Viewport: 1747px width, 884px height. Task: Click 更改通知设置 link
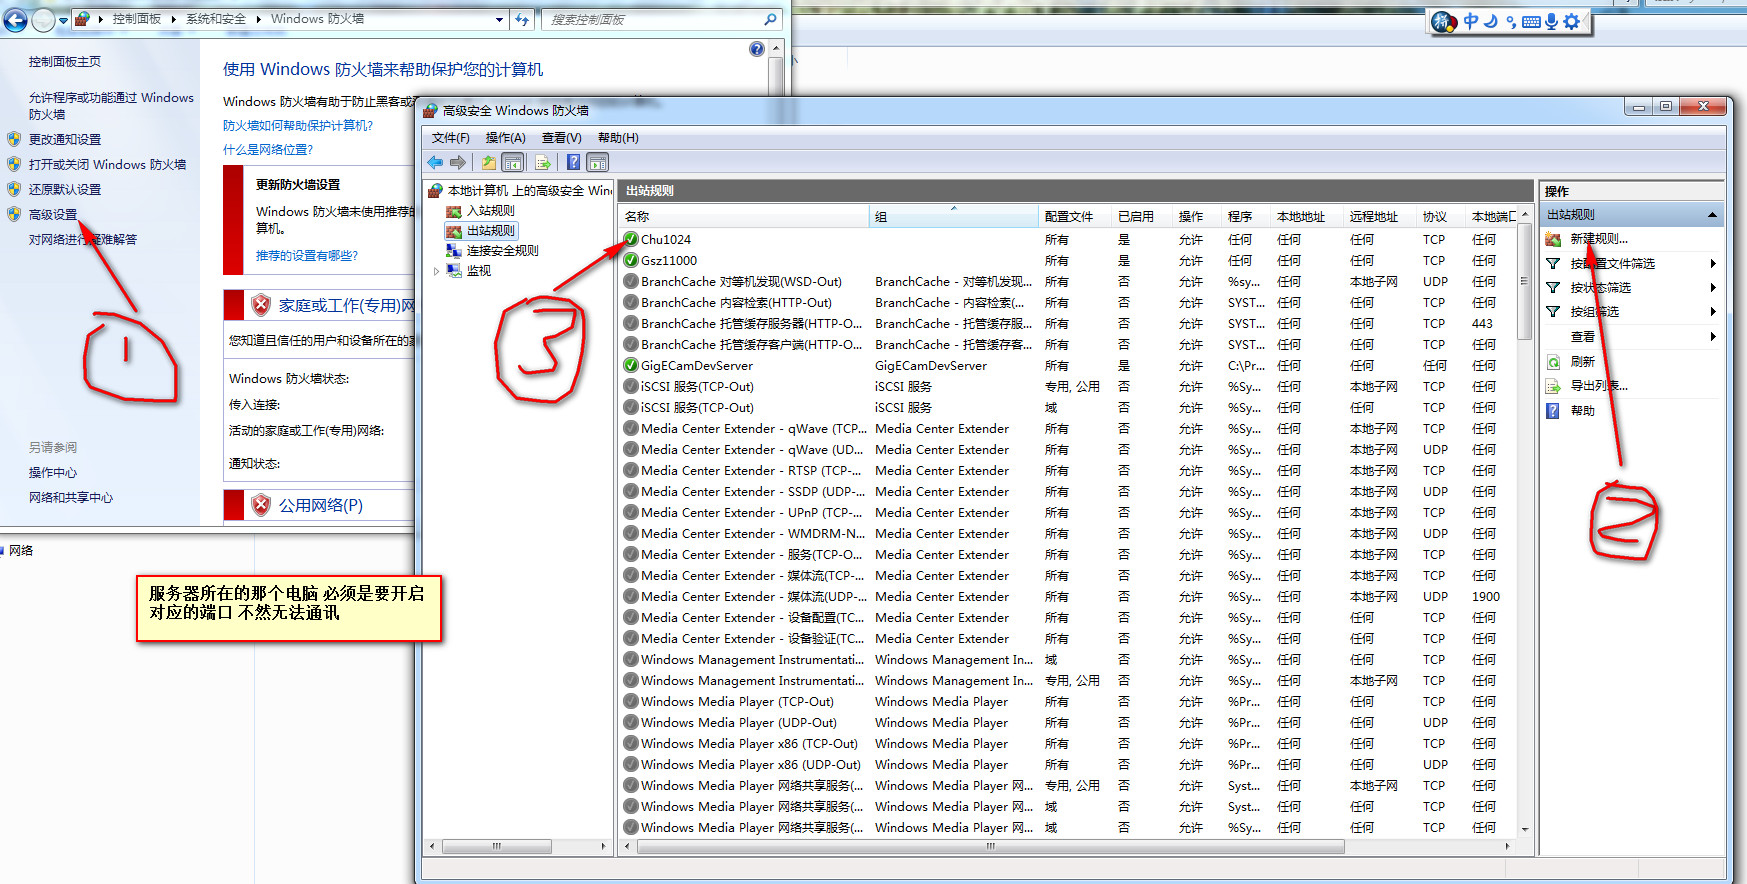65,140
